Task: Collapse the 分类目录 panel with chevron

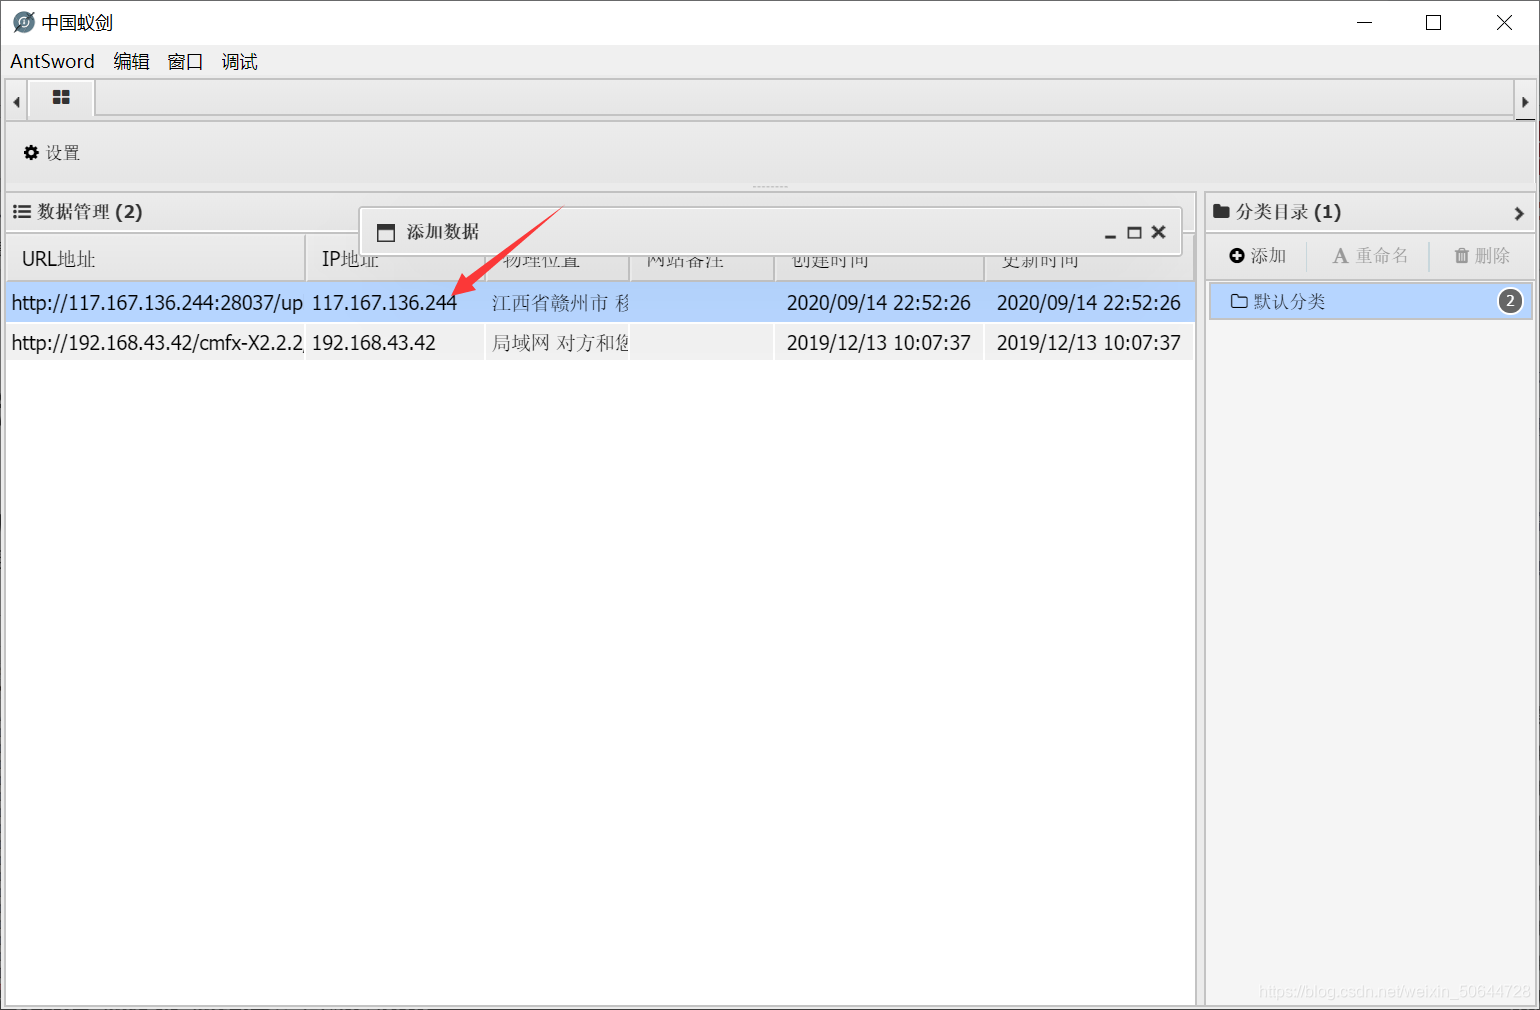Action: 1519,213
